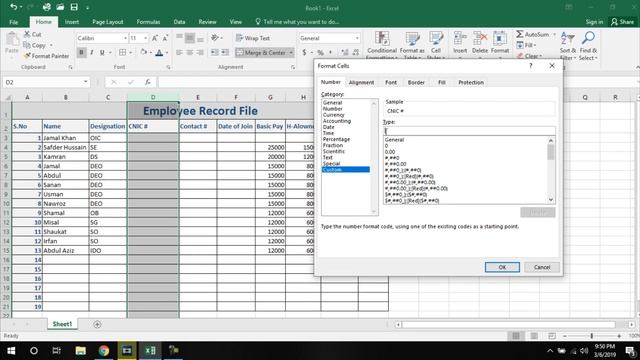Click the Increase Font Size icon
This screenshot has height=360, width=640.
(x=155, y=38)
